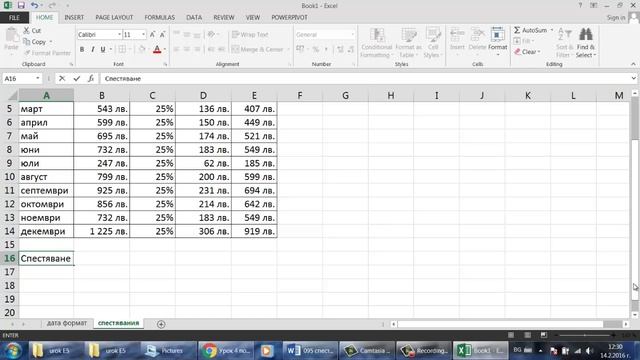Open the Camtasia taskbar button

(367, 351)
